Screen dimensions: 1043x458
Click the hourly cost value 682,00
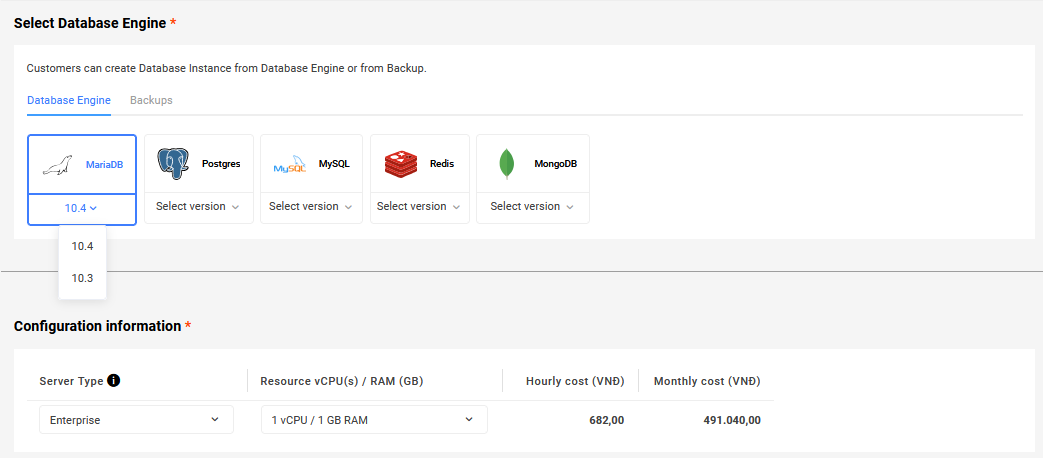[x=607, y=420]
